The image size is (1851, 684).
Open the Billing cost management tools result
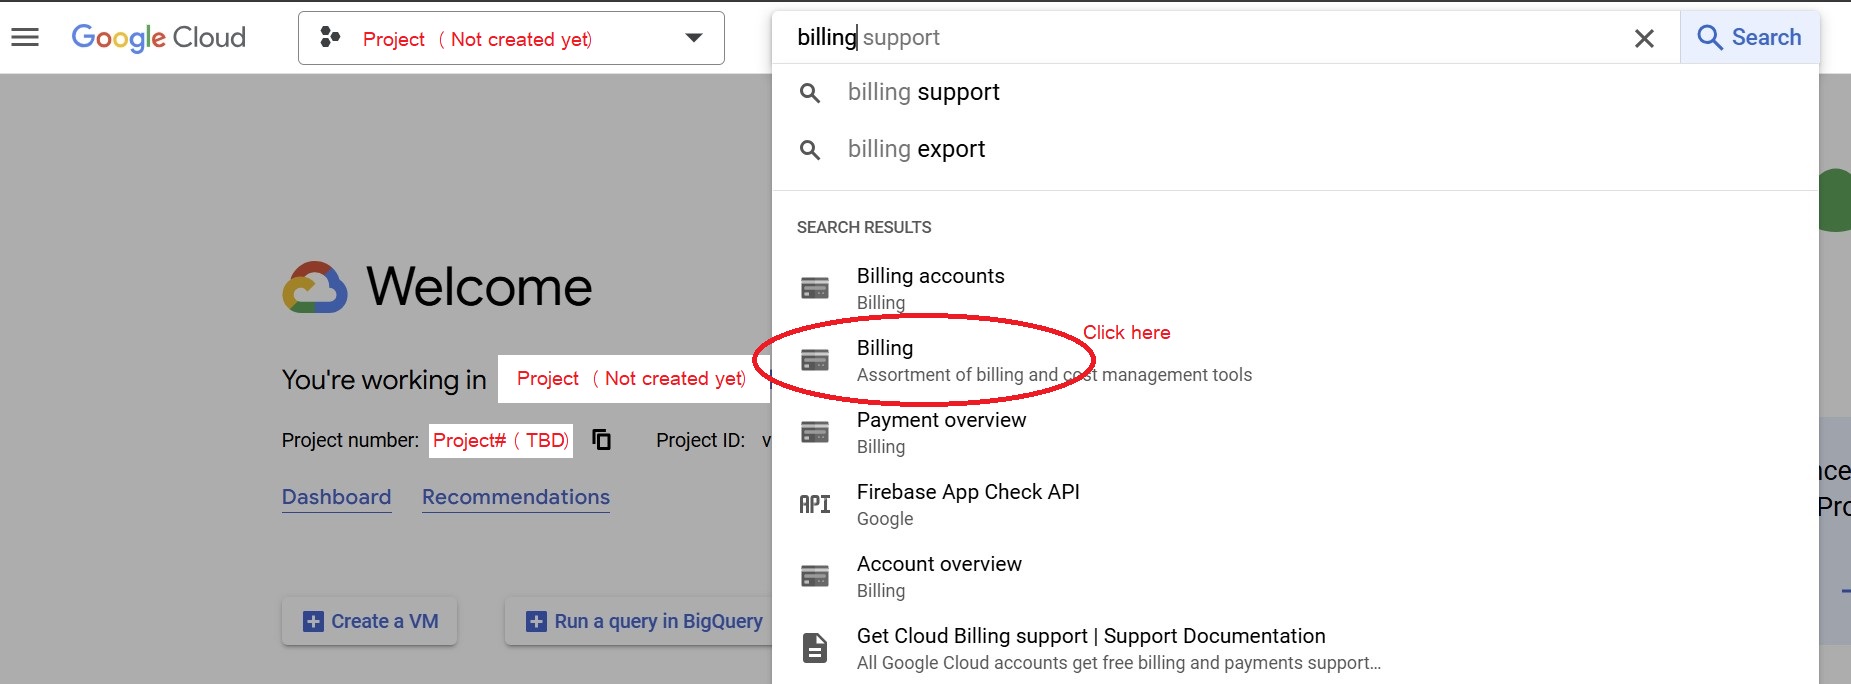(x=1295, y=360)
